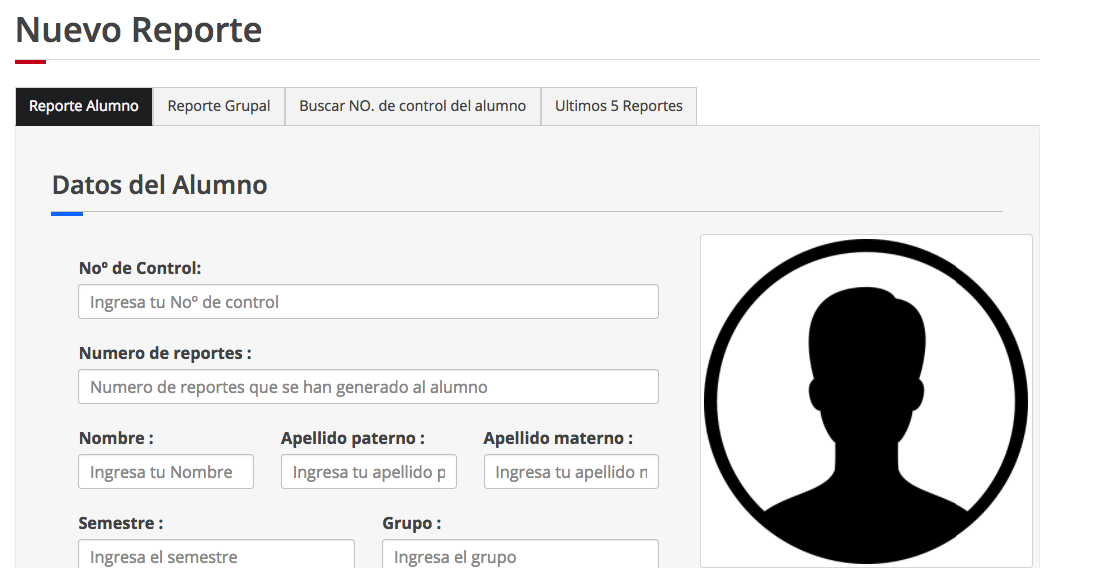Select the Nombre input field

pos(166,472)
